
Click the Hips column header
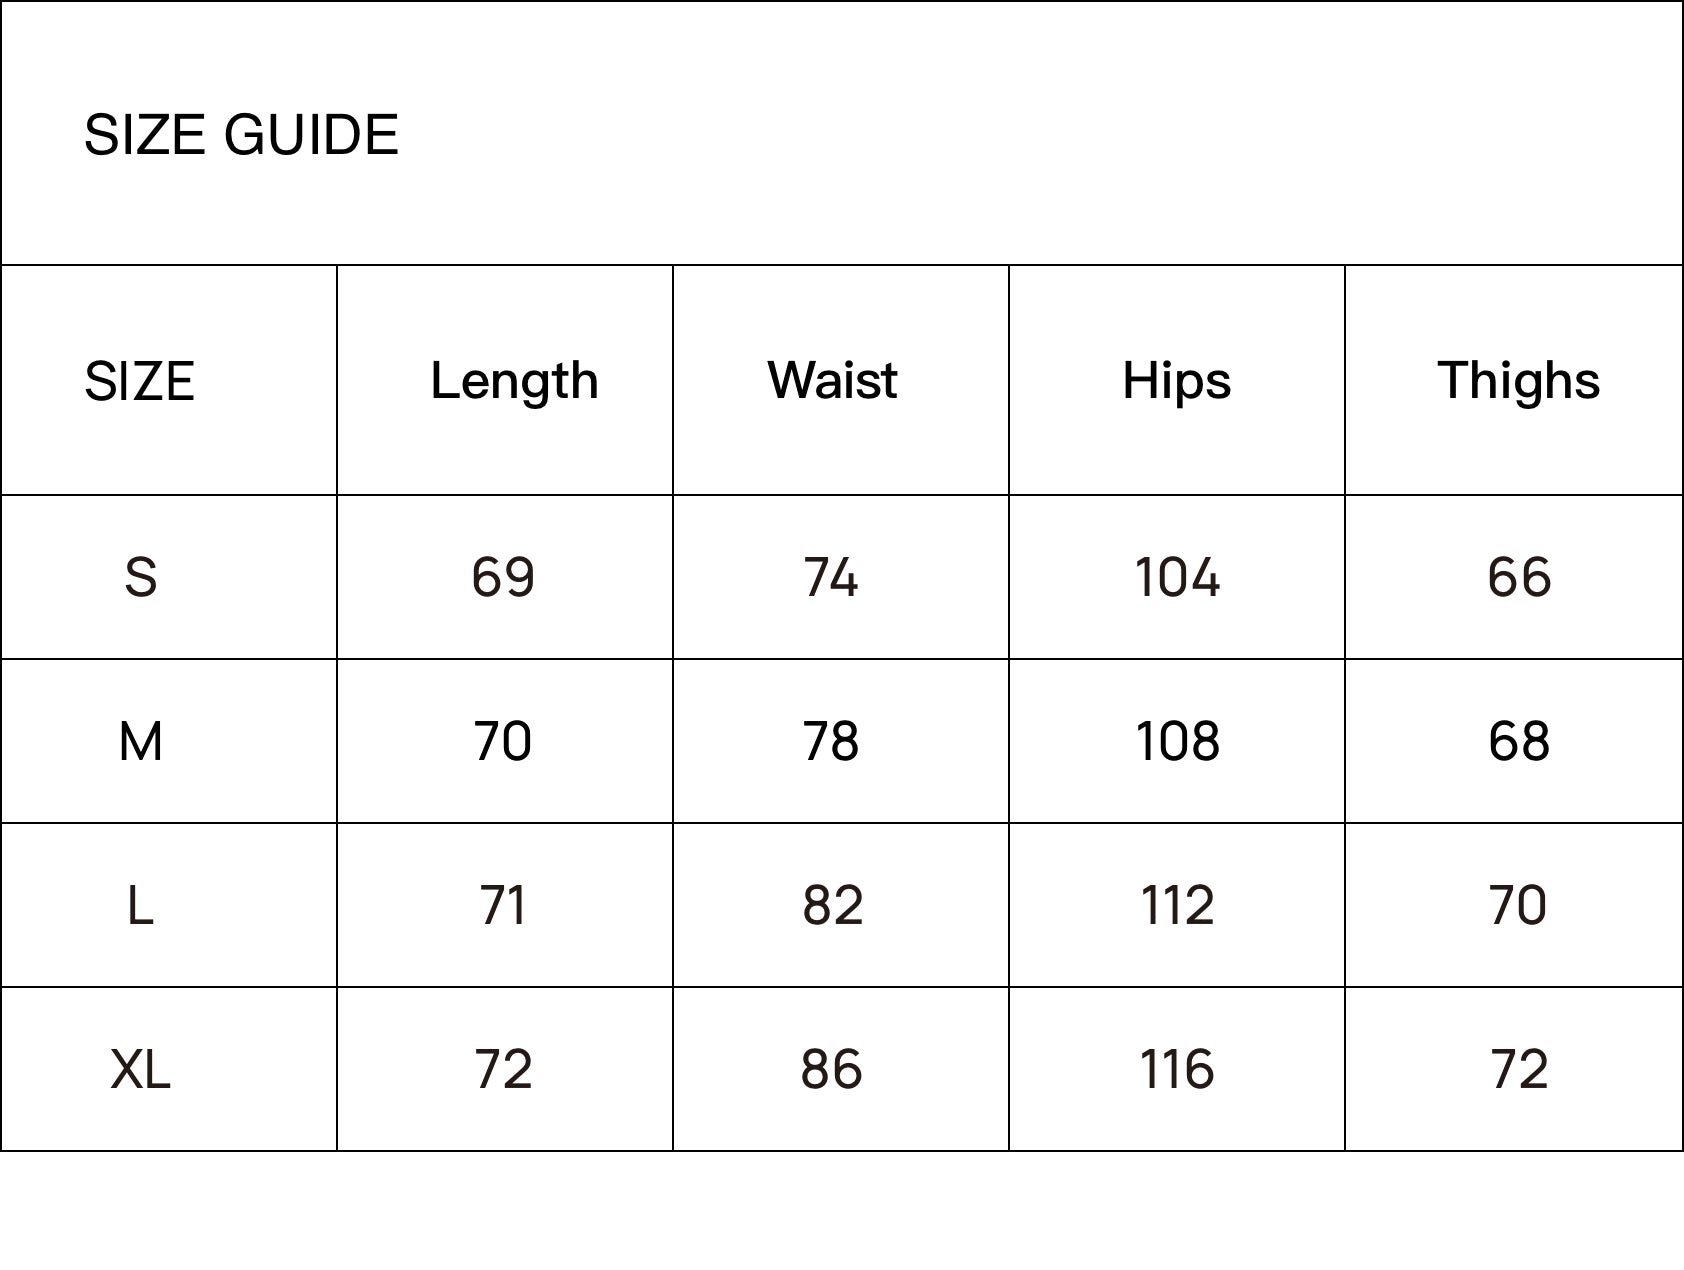tap(1176, 381)
